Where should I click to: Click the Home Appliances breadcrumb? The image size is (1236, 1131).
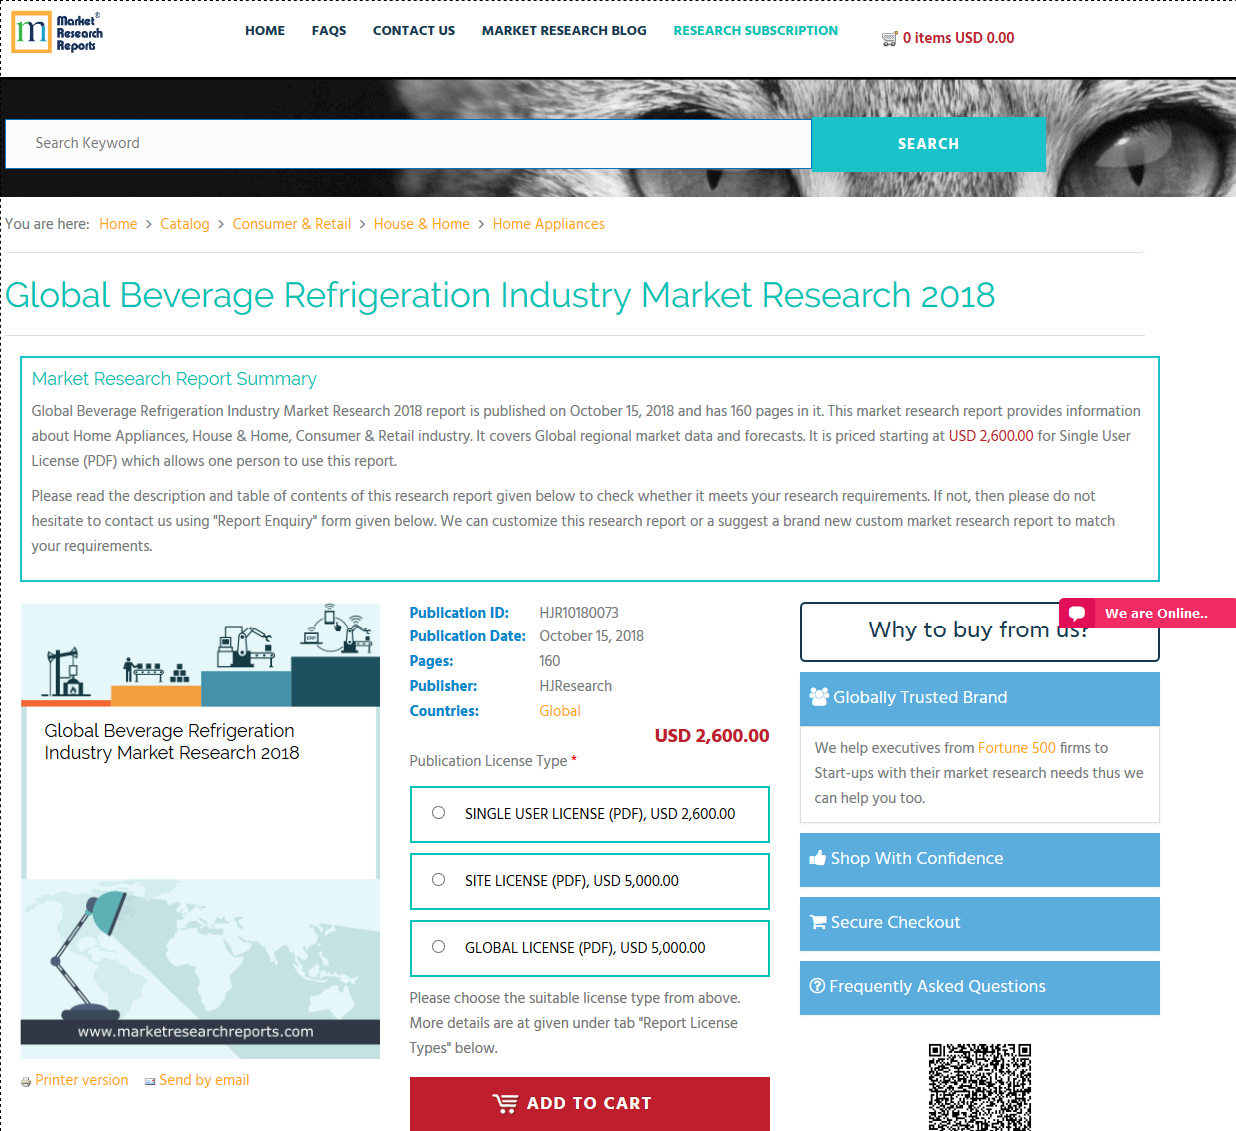(x=548, y=223)
